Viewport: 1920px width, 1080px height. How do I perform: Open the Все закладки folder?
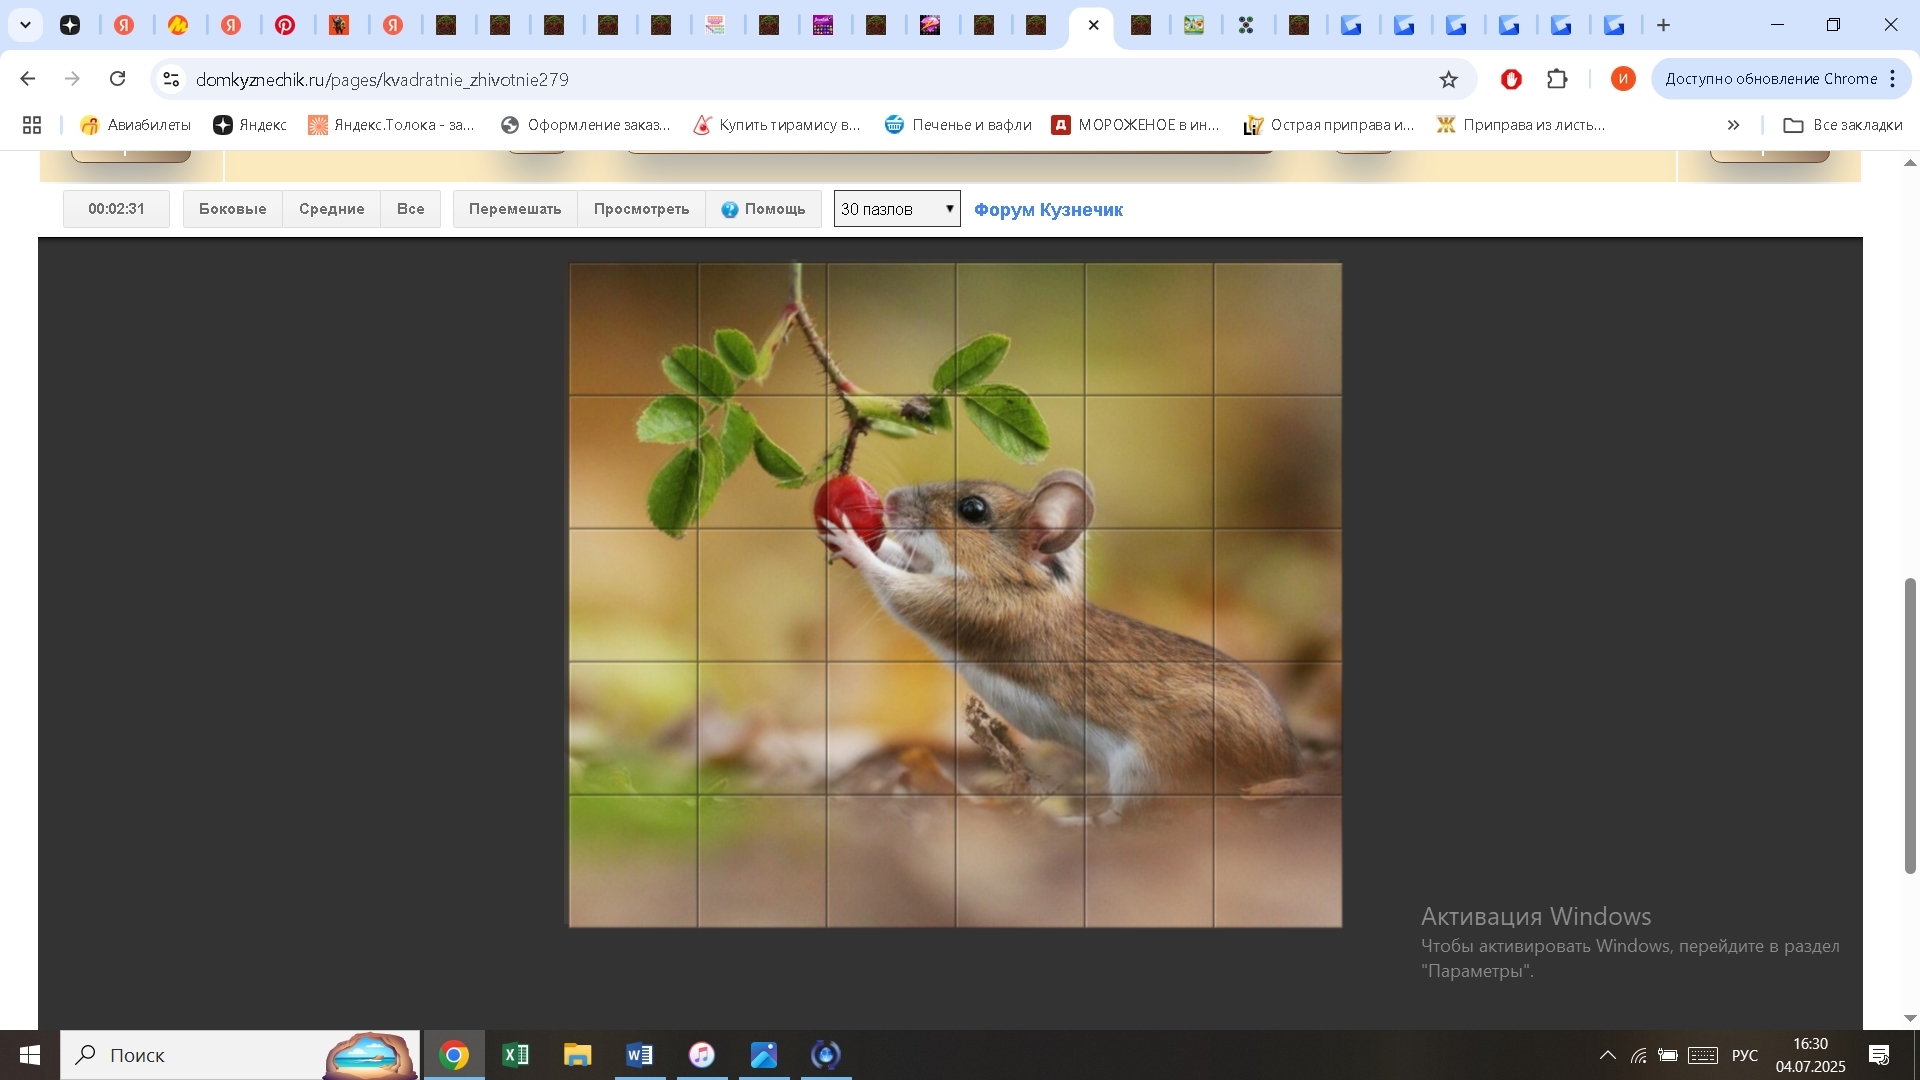coord(1843,125)
